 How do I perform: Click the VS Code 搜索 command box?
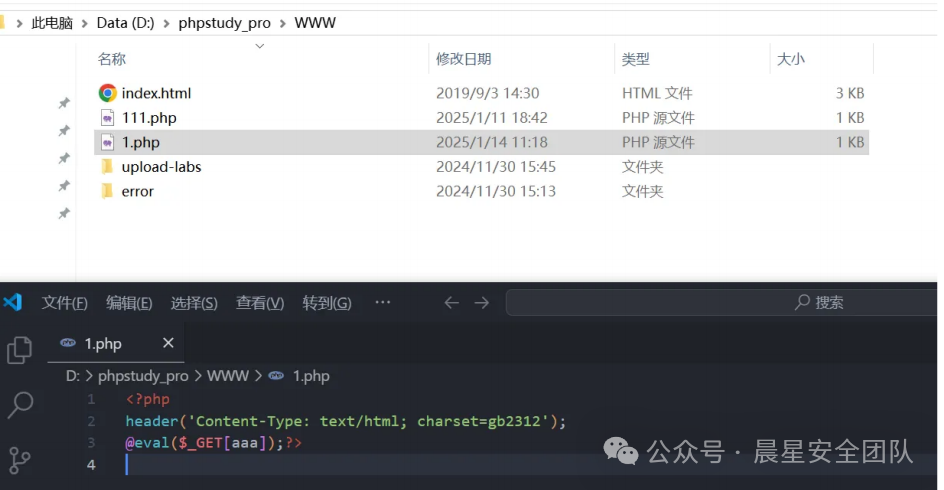(720, 303)
